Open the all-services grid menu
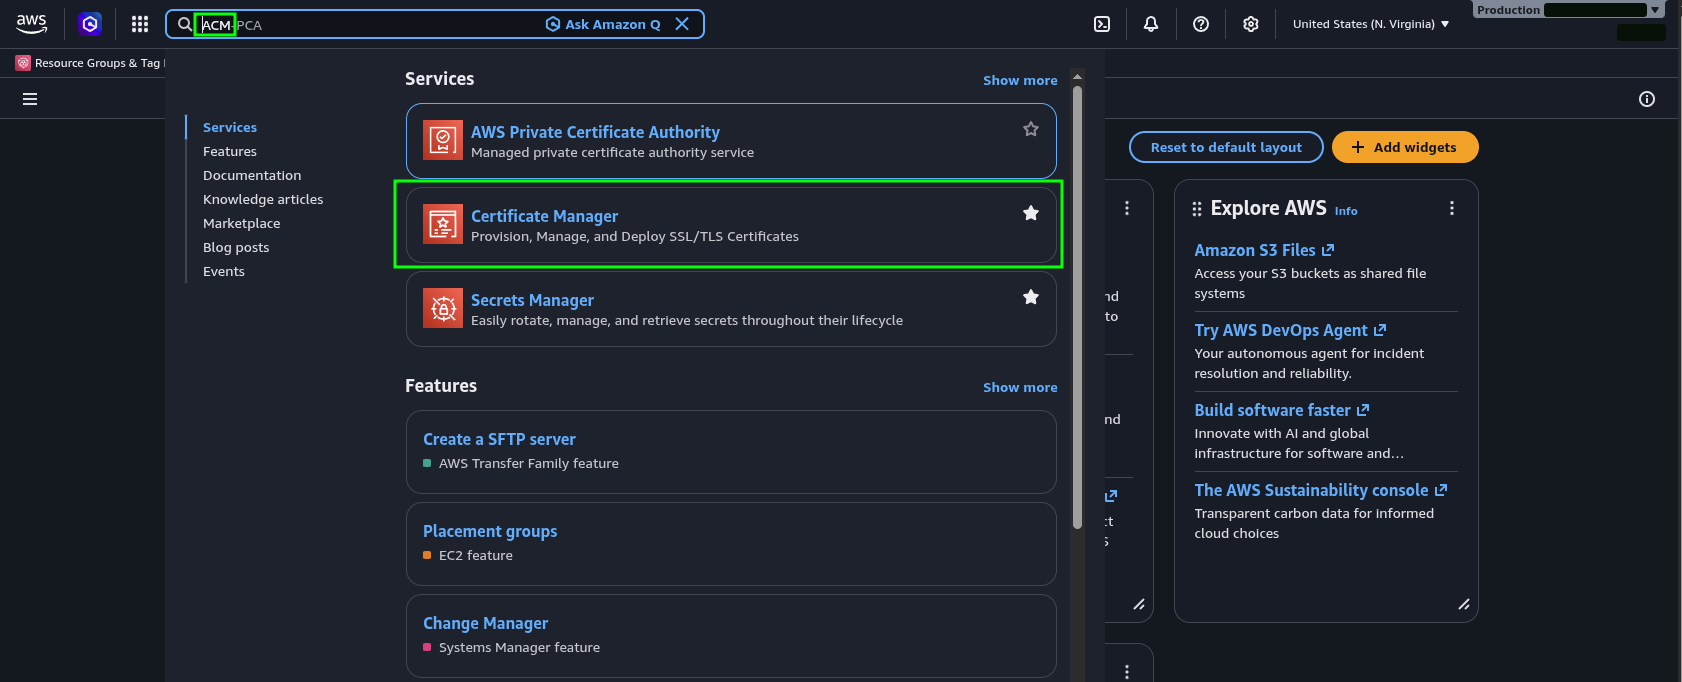Screen dimensions: 1682x682 [140, 24]
